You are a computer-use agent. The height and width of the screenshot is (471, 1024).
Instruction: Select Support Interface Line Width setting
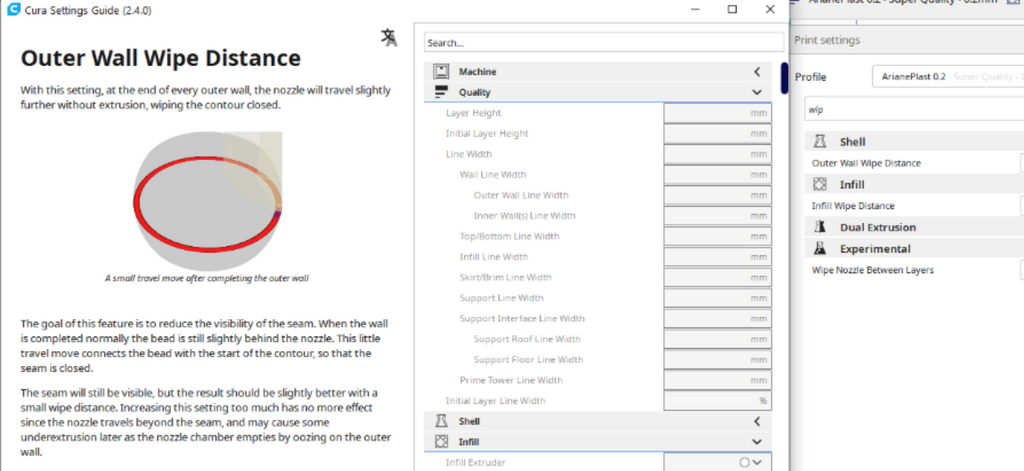pos(522,319)
